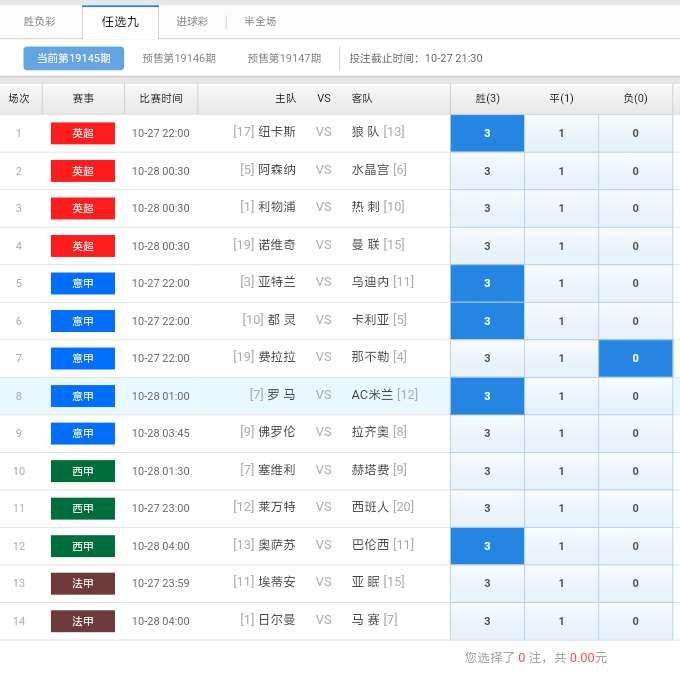Choose presale period 预售第19146期
680x677 pixels.
pyautogui.click(x=179, y=58)
